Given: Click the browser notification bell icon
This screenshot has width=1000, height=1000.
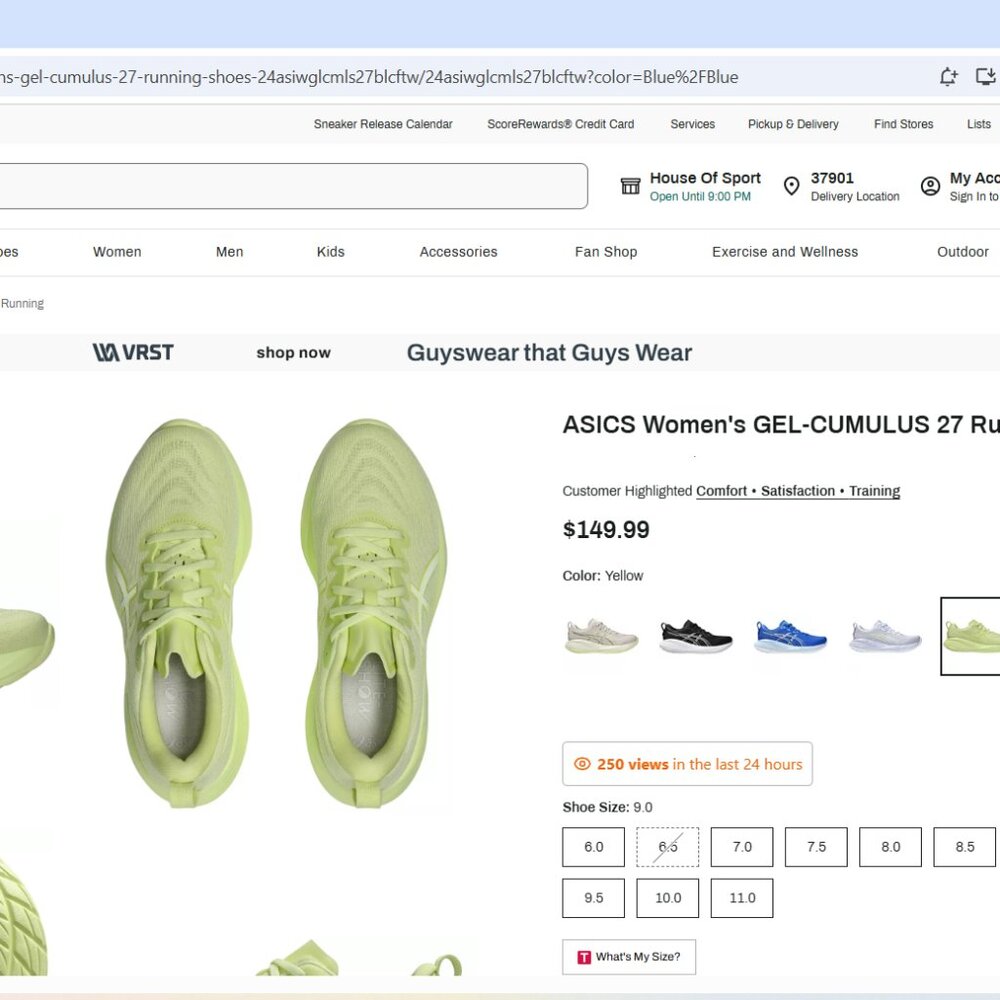Looking at the screenshot, I should (x=948, y=77).
